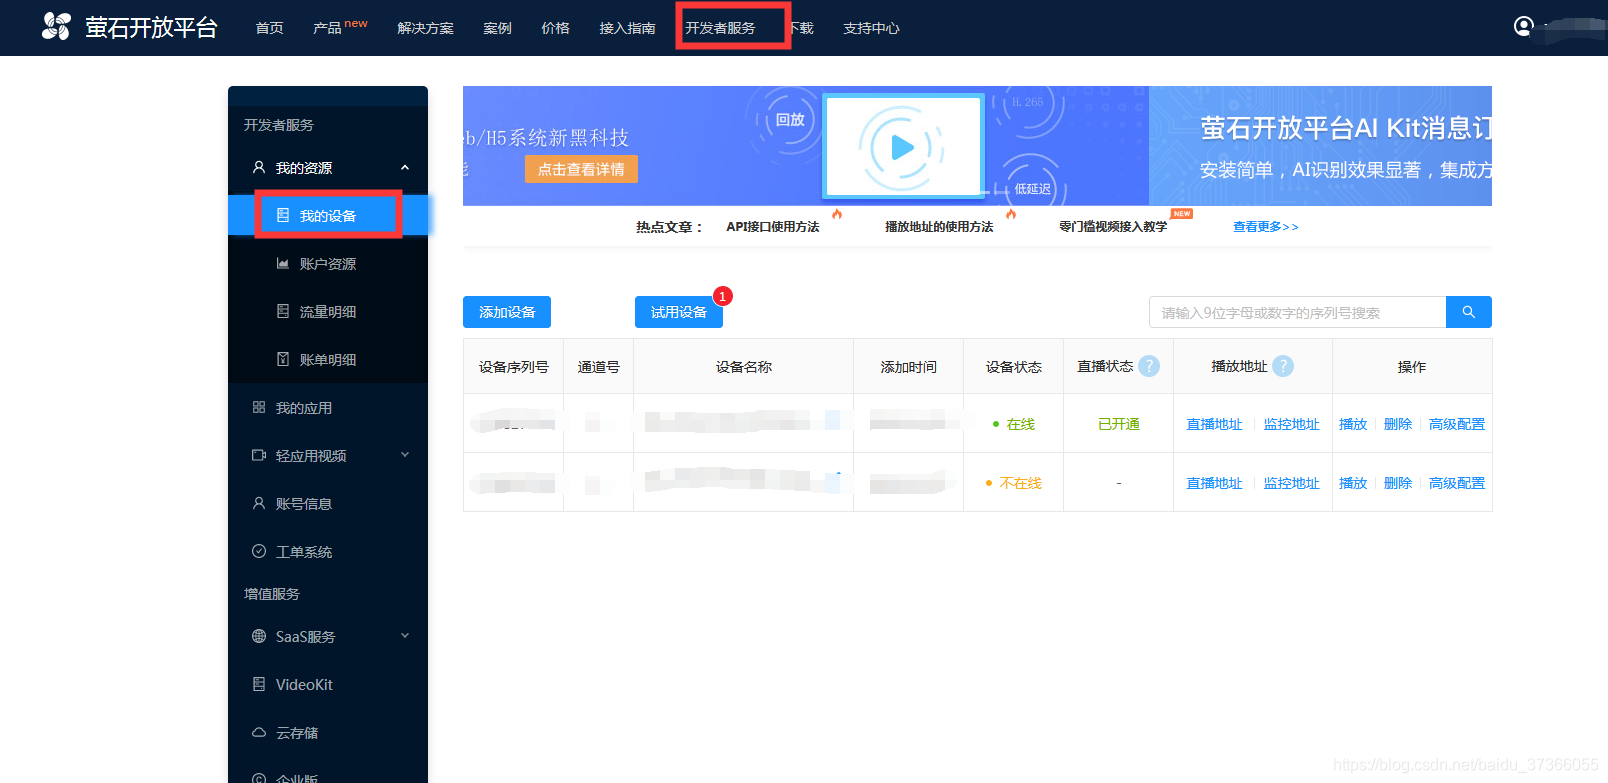Expand the SaaS服务 chevron
Image resolution: width=1608 pixels, height=783 pixels.
click(405, 636)
